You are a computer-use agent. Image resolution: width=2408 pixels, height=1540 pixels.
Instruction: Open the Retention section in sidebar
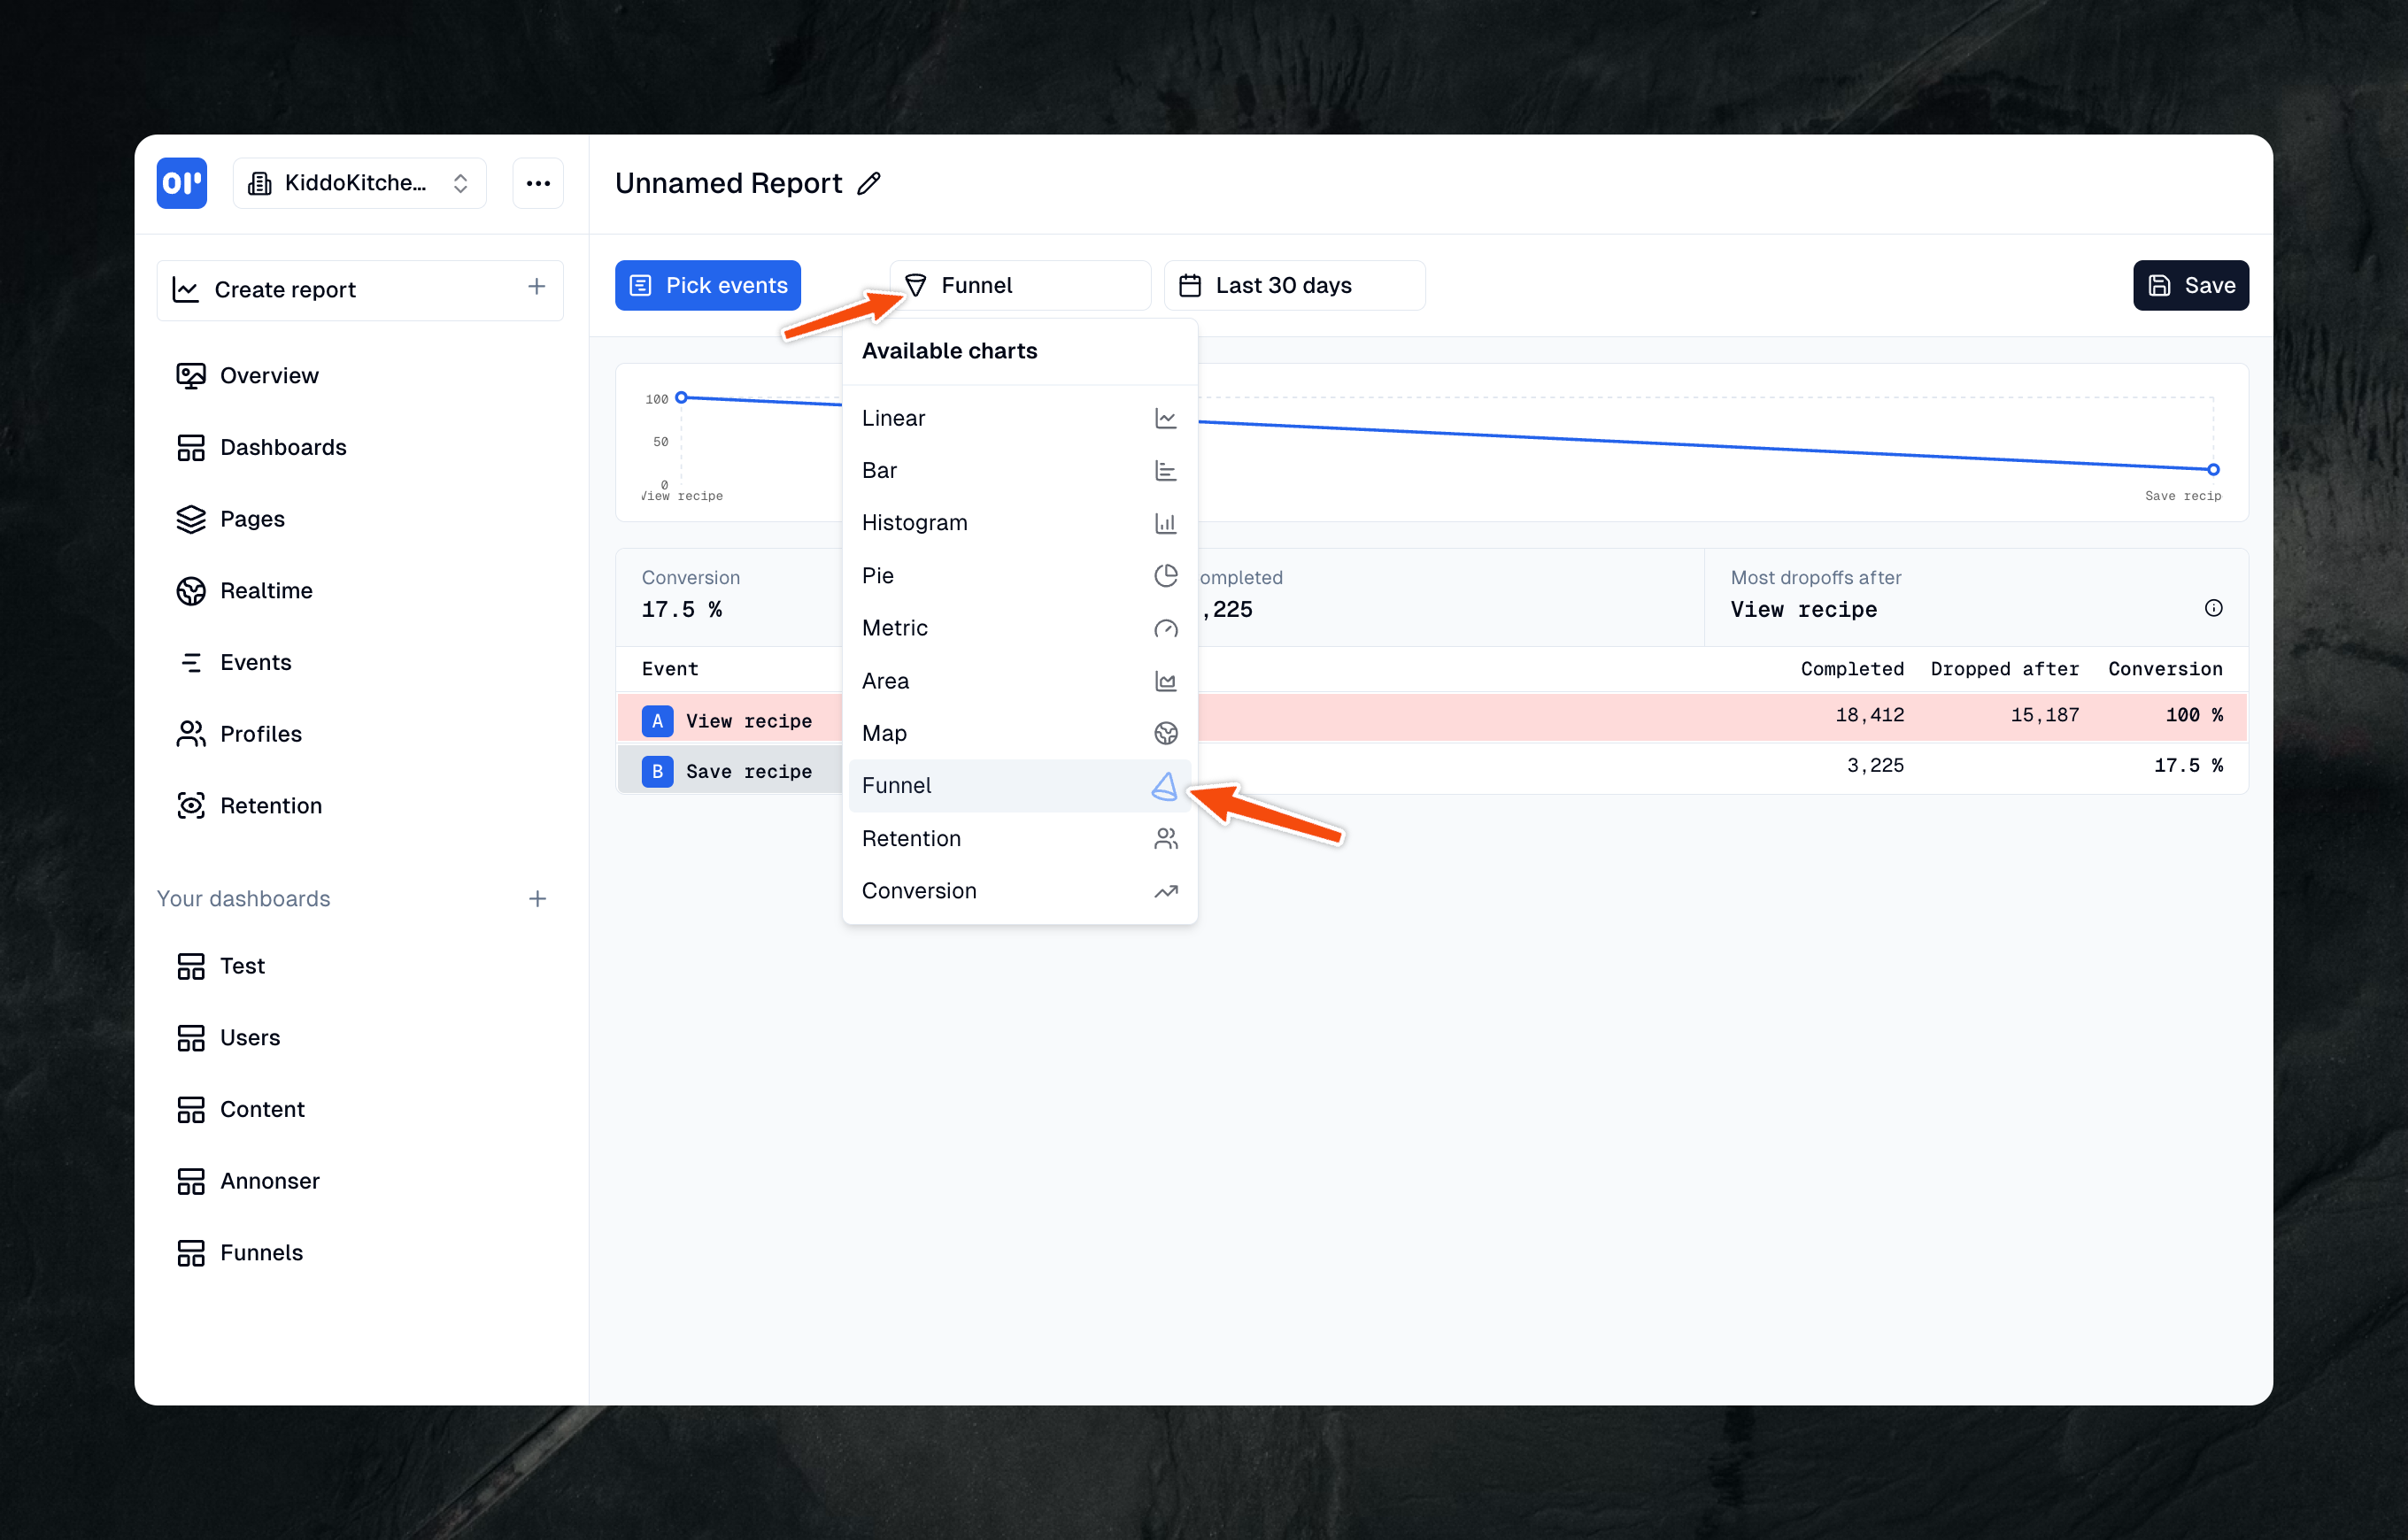(x=270, y=805)
